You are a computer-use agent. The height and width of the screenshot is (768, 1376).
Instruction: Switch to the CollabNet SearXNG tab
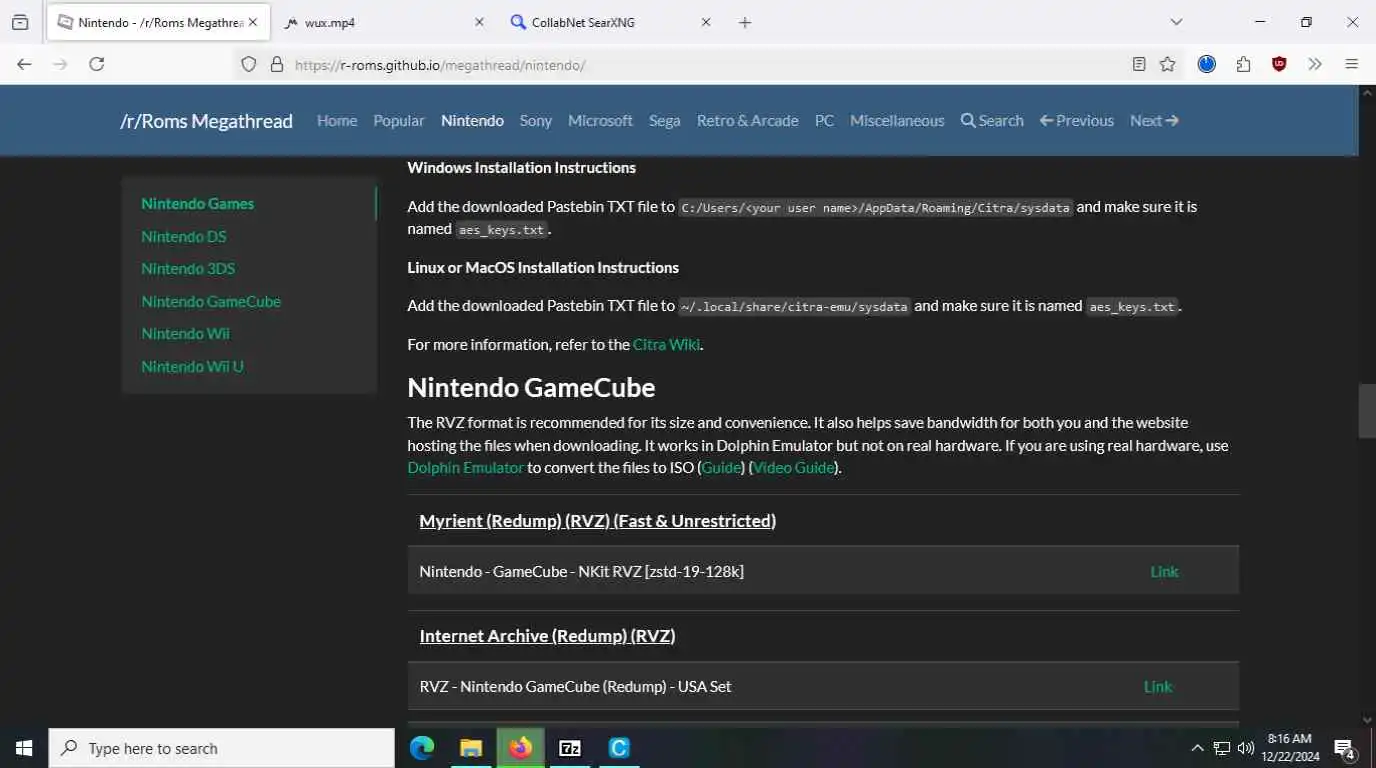[x=611, y=22]
